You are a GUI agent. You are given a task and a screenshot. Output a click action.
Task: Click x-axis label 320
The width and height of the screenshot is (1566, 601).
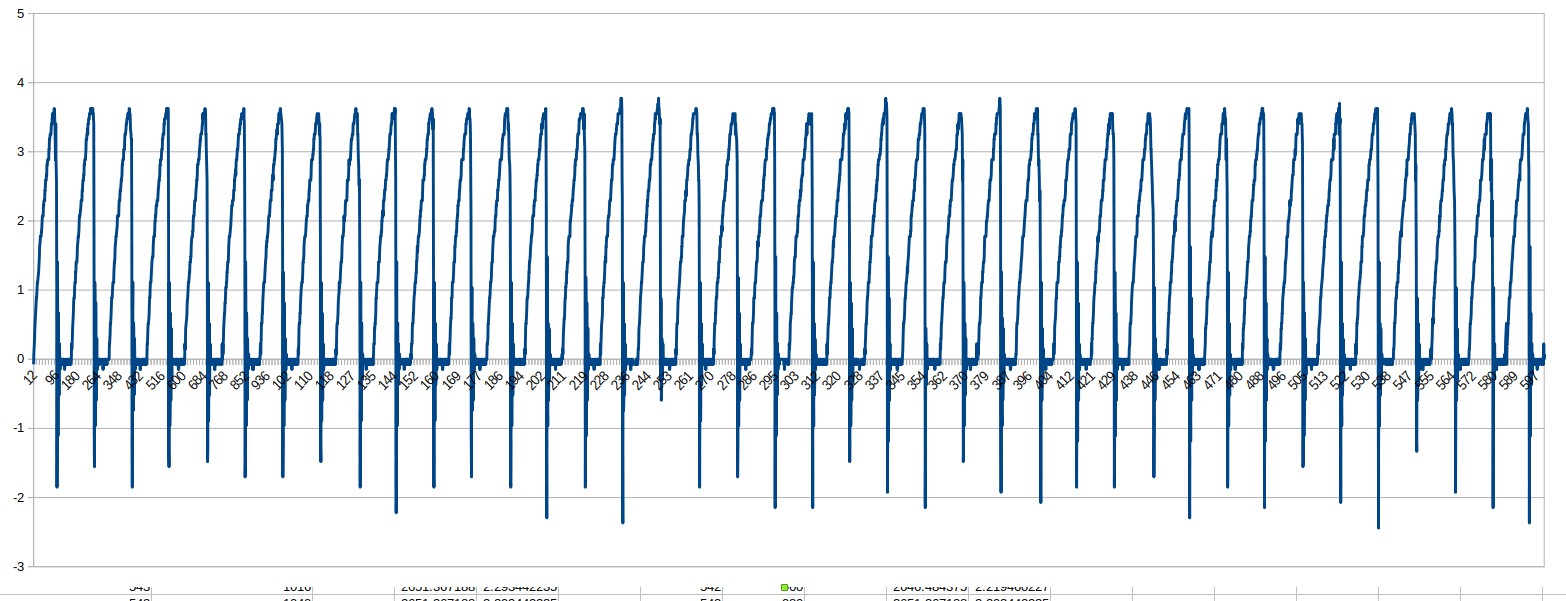click(x=831, y=380)
